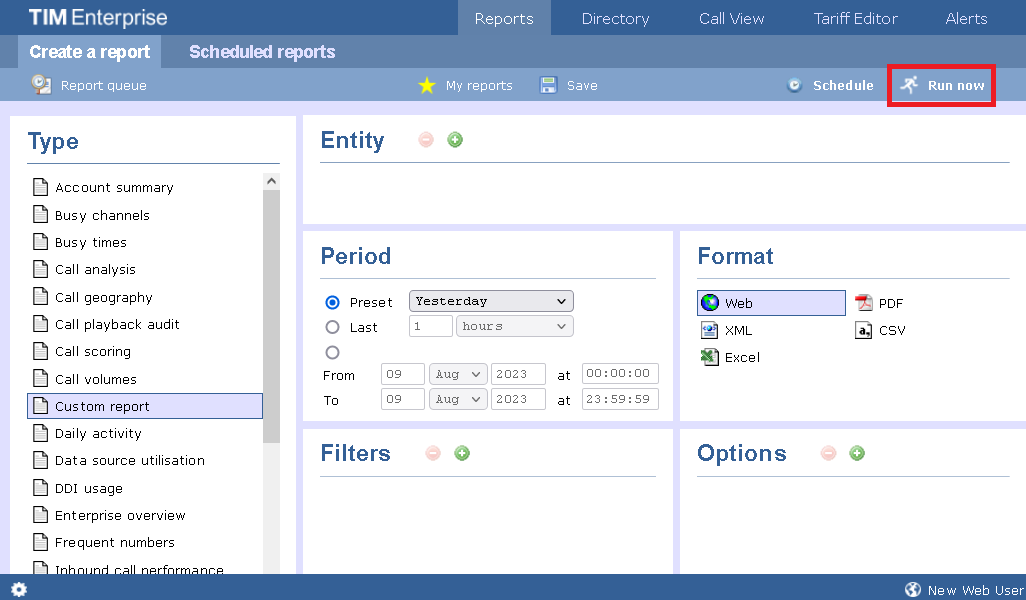This screenshot has height=600, width=1026.
Task: Select the custom date range radio button
Action: 333,352
